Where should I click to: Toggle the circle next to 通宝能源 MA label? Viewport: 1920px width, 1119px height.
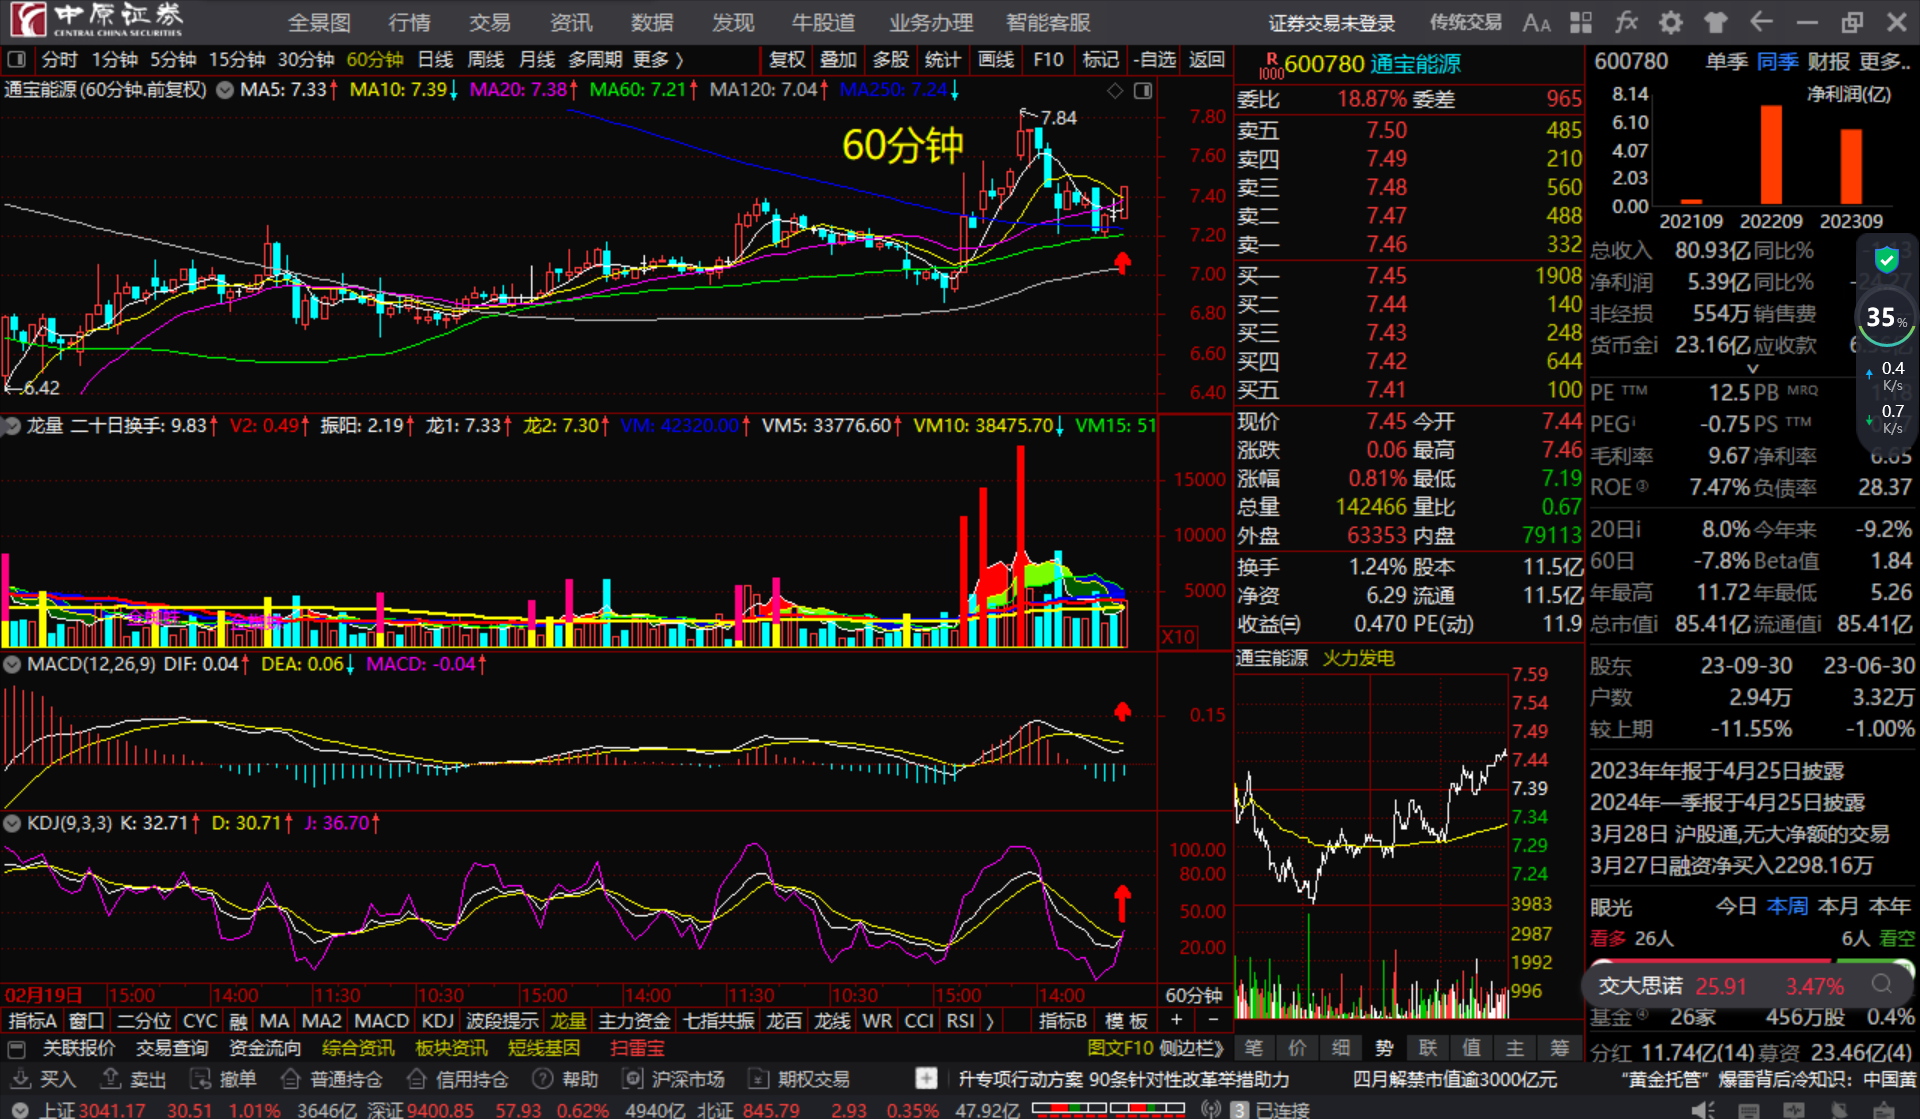(x=225, y=90)
